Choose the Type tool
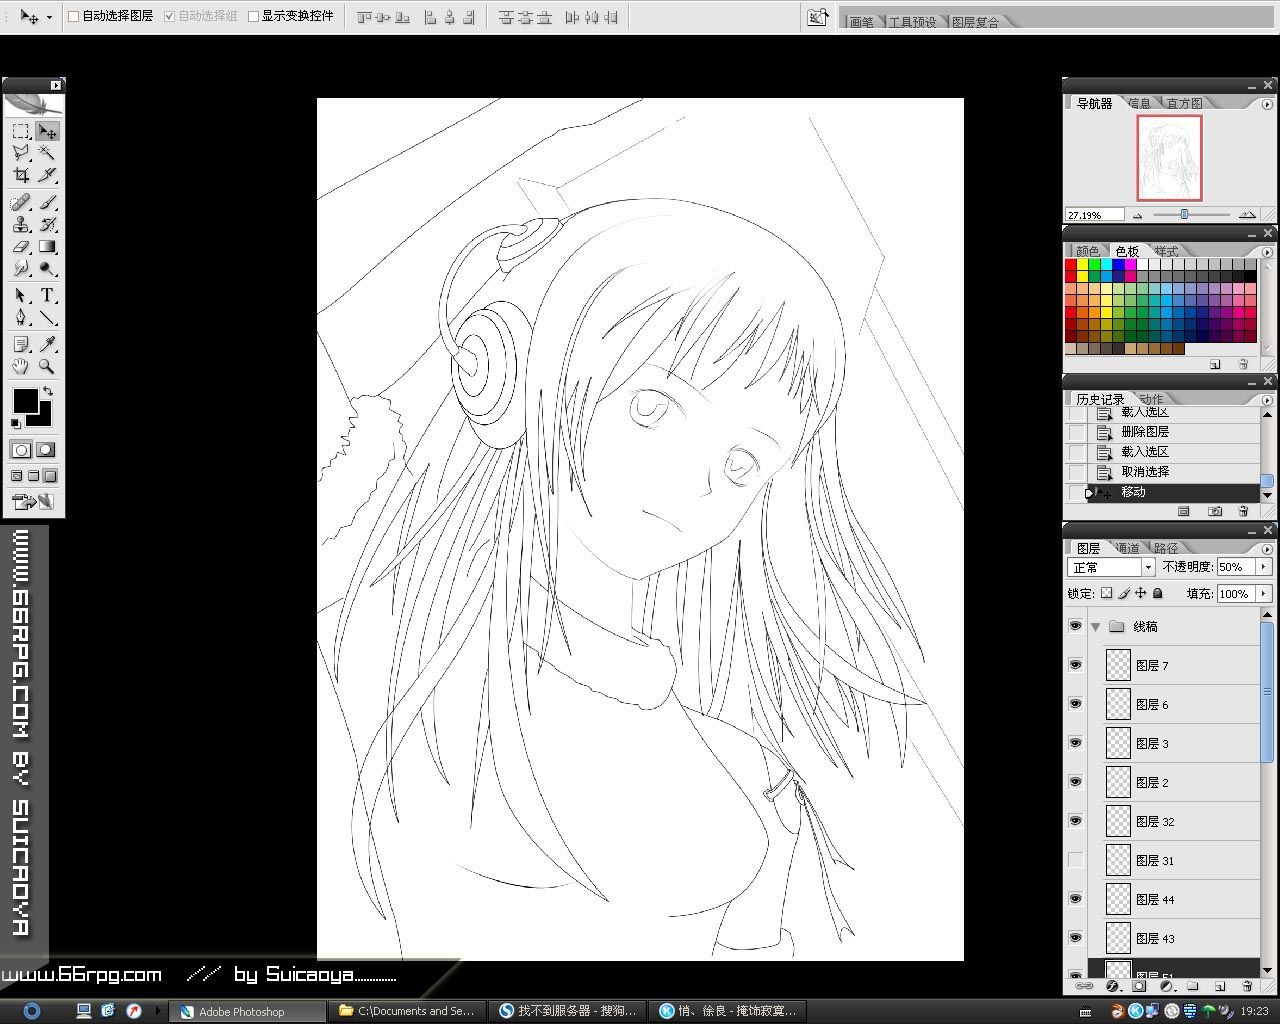 tap(46, 296)
